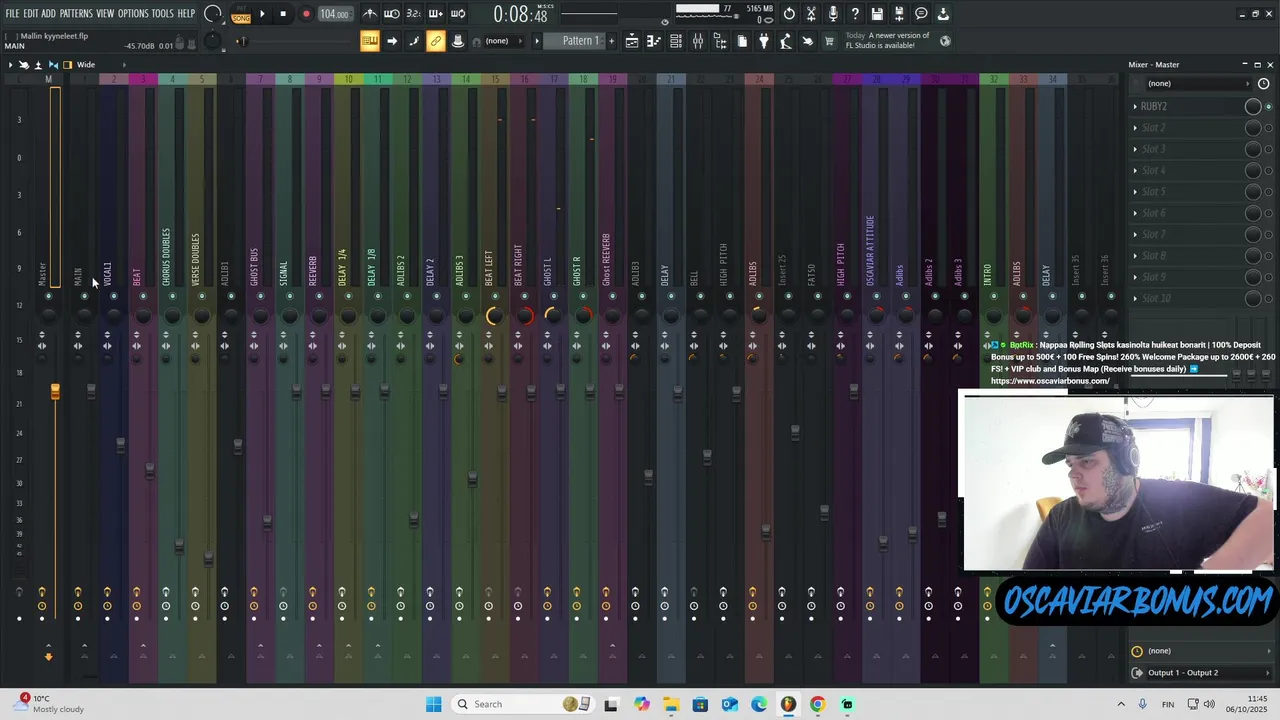Click the multilink to controllers icon

(x=436, y=41)
